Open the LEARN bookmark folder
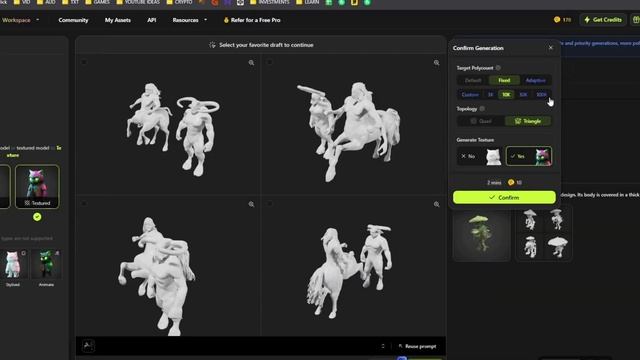Viewport: 640px width, 360px height. click(308, 2)
